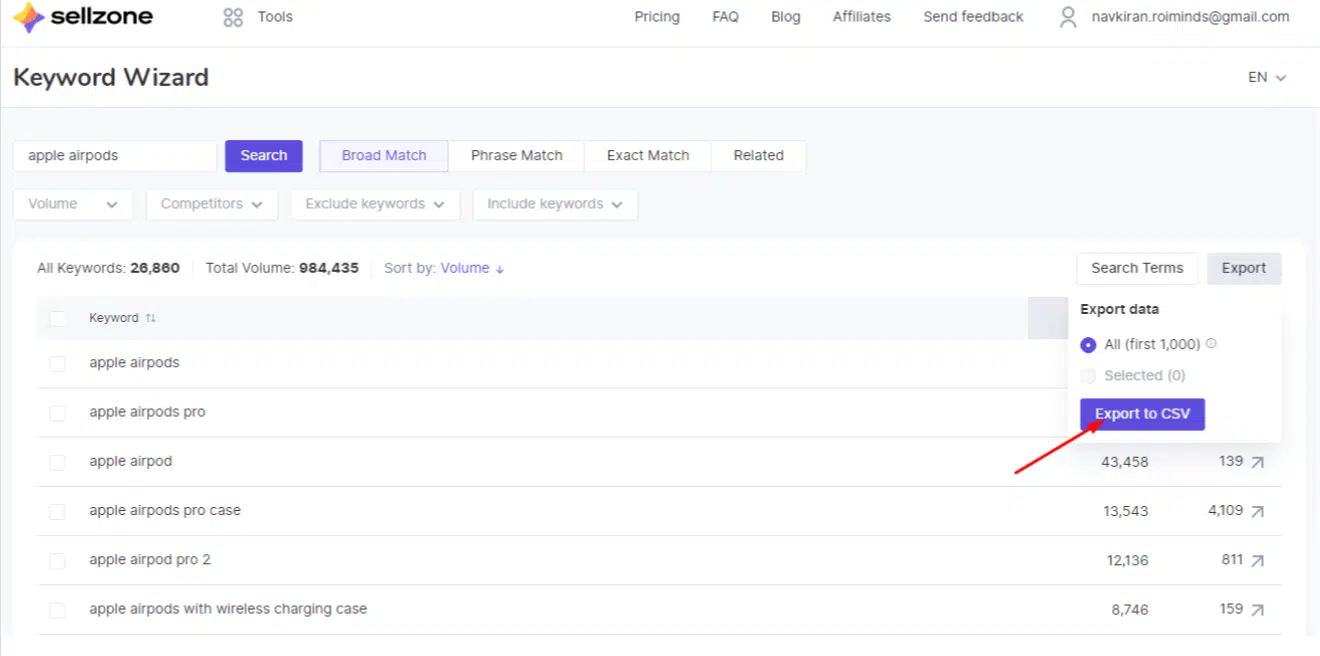1320x656 pixels.
Task: Open external link arrow for wireless charging case row
Action: pyautogui.click(x=1257, y=609)
